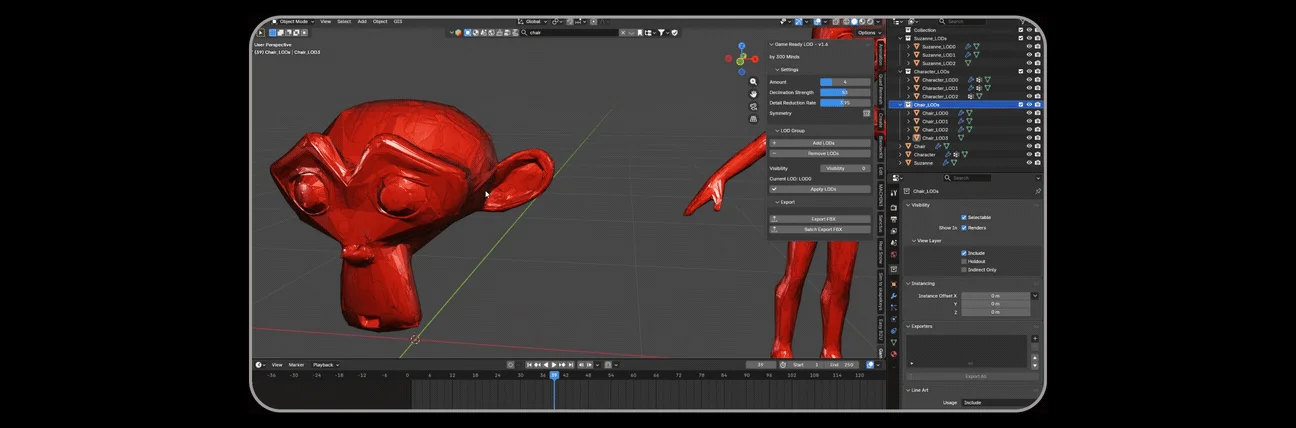Select Suzanne_LOD0 in the outliner

tap(938, 47)
